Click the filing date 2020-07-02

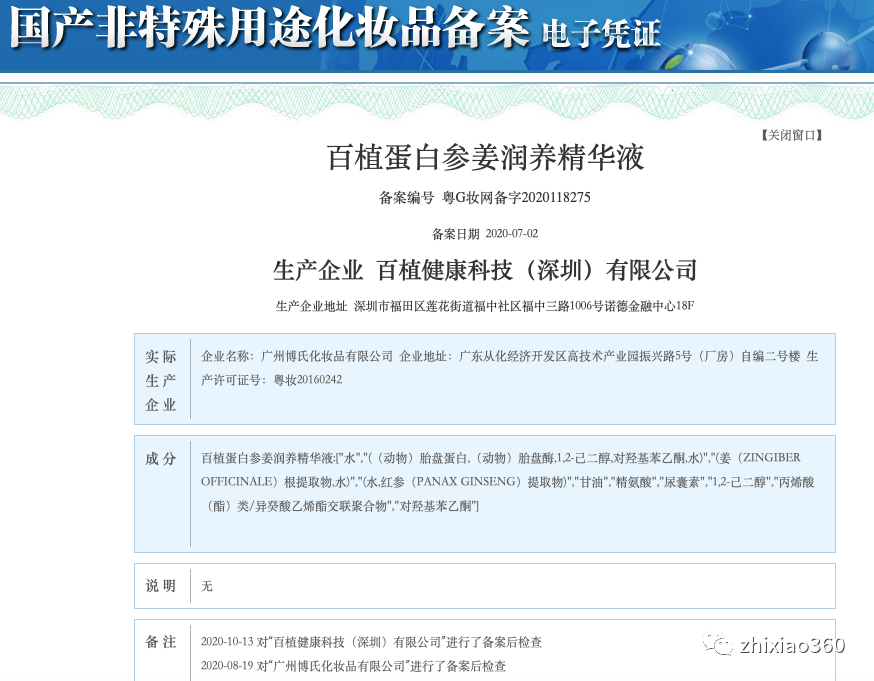tap(512, 234)
